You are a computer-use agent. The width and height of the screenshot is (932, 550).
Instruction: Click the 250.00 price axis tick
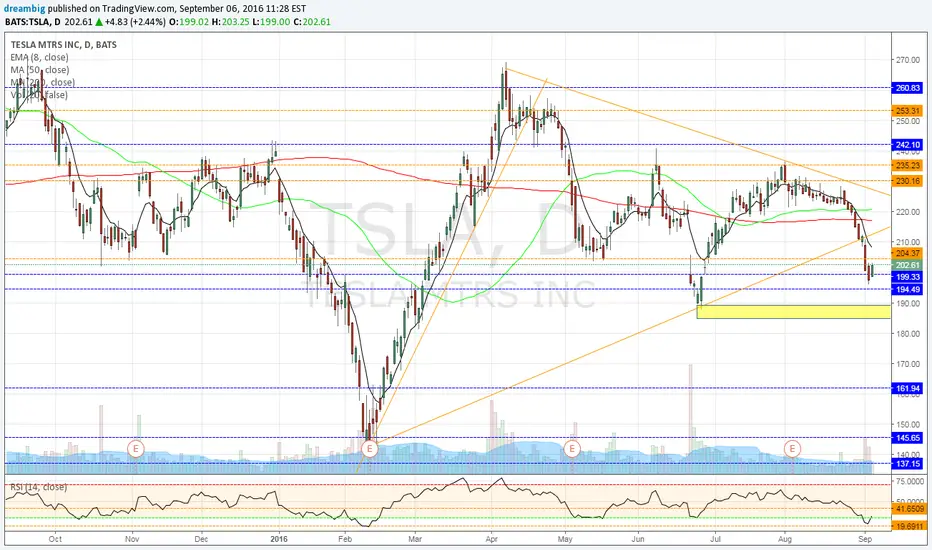[908, 121]
